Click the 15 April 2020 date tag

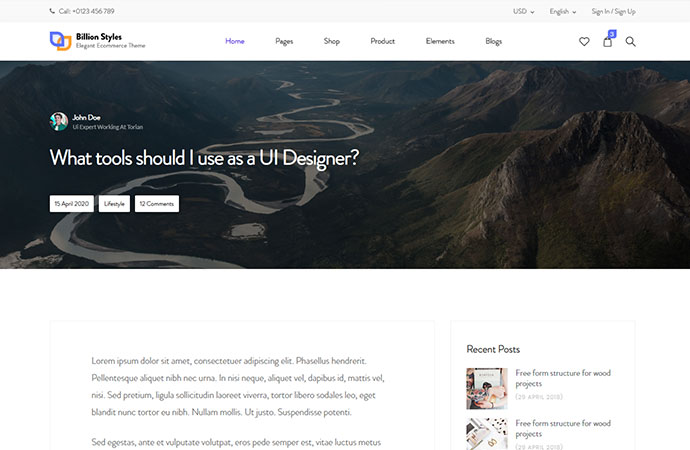pyautogui.click(x=72, y=203)
